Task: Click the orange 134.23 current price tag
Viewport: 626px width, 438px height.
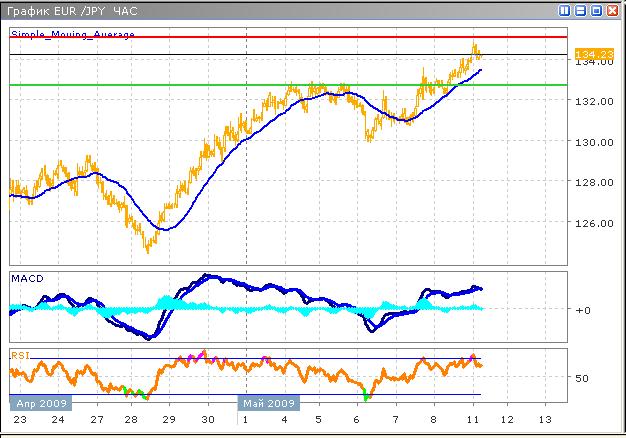Action: (587, 53)
